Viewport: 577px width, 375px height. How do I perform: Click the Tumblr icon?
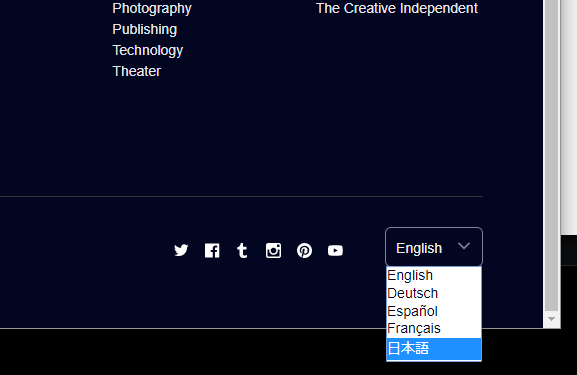click(x=242, y=251)
